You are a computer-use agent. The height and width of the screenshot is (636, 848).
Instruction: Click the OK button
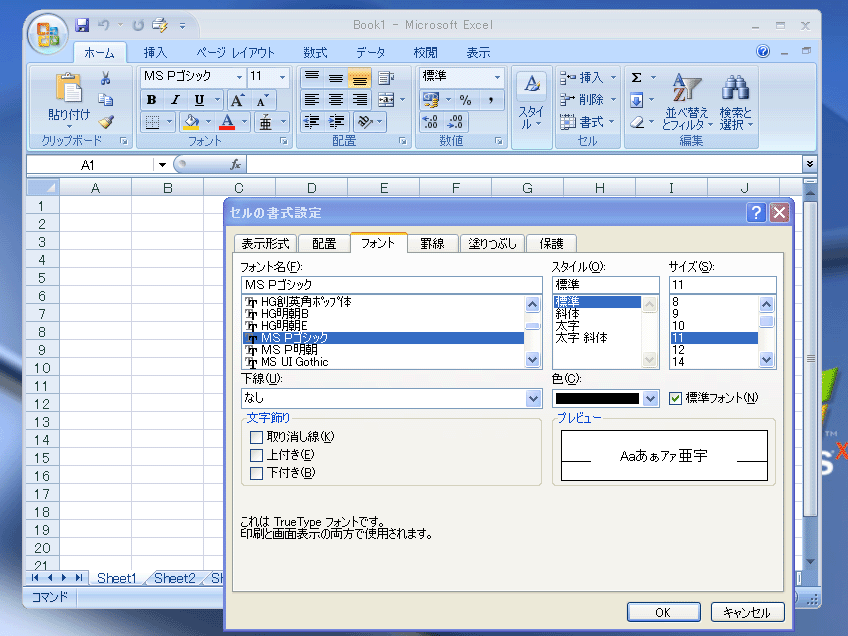tap(662, 612)
